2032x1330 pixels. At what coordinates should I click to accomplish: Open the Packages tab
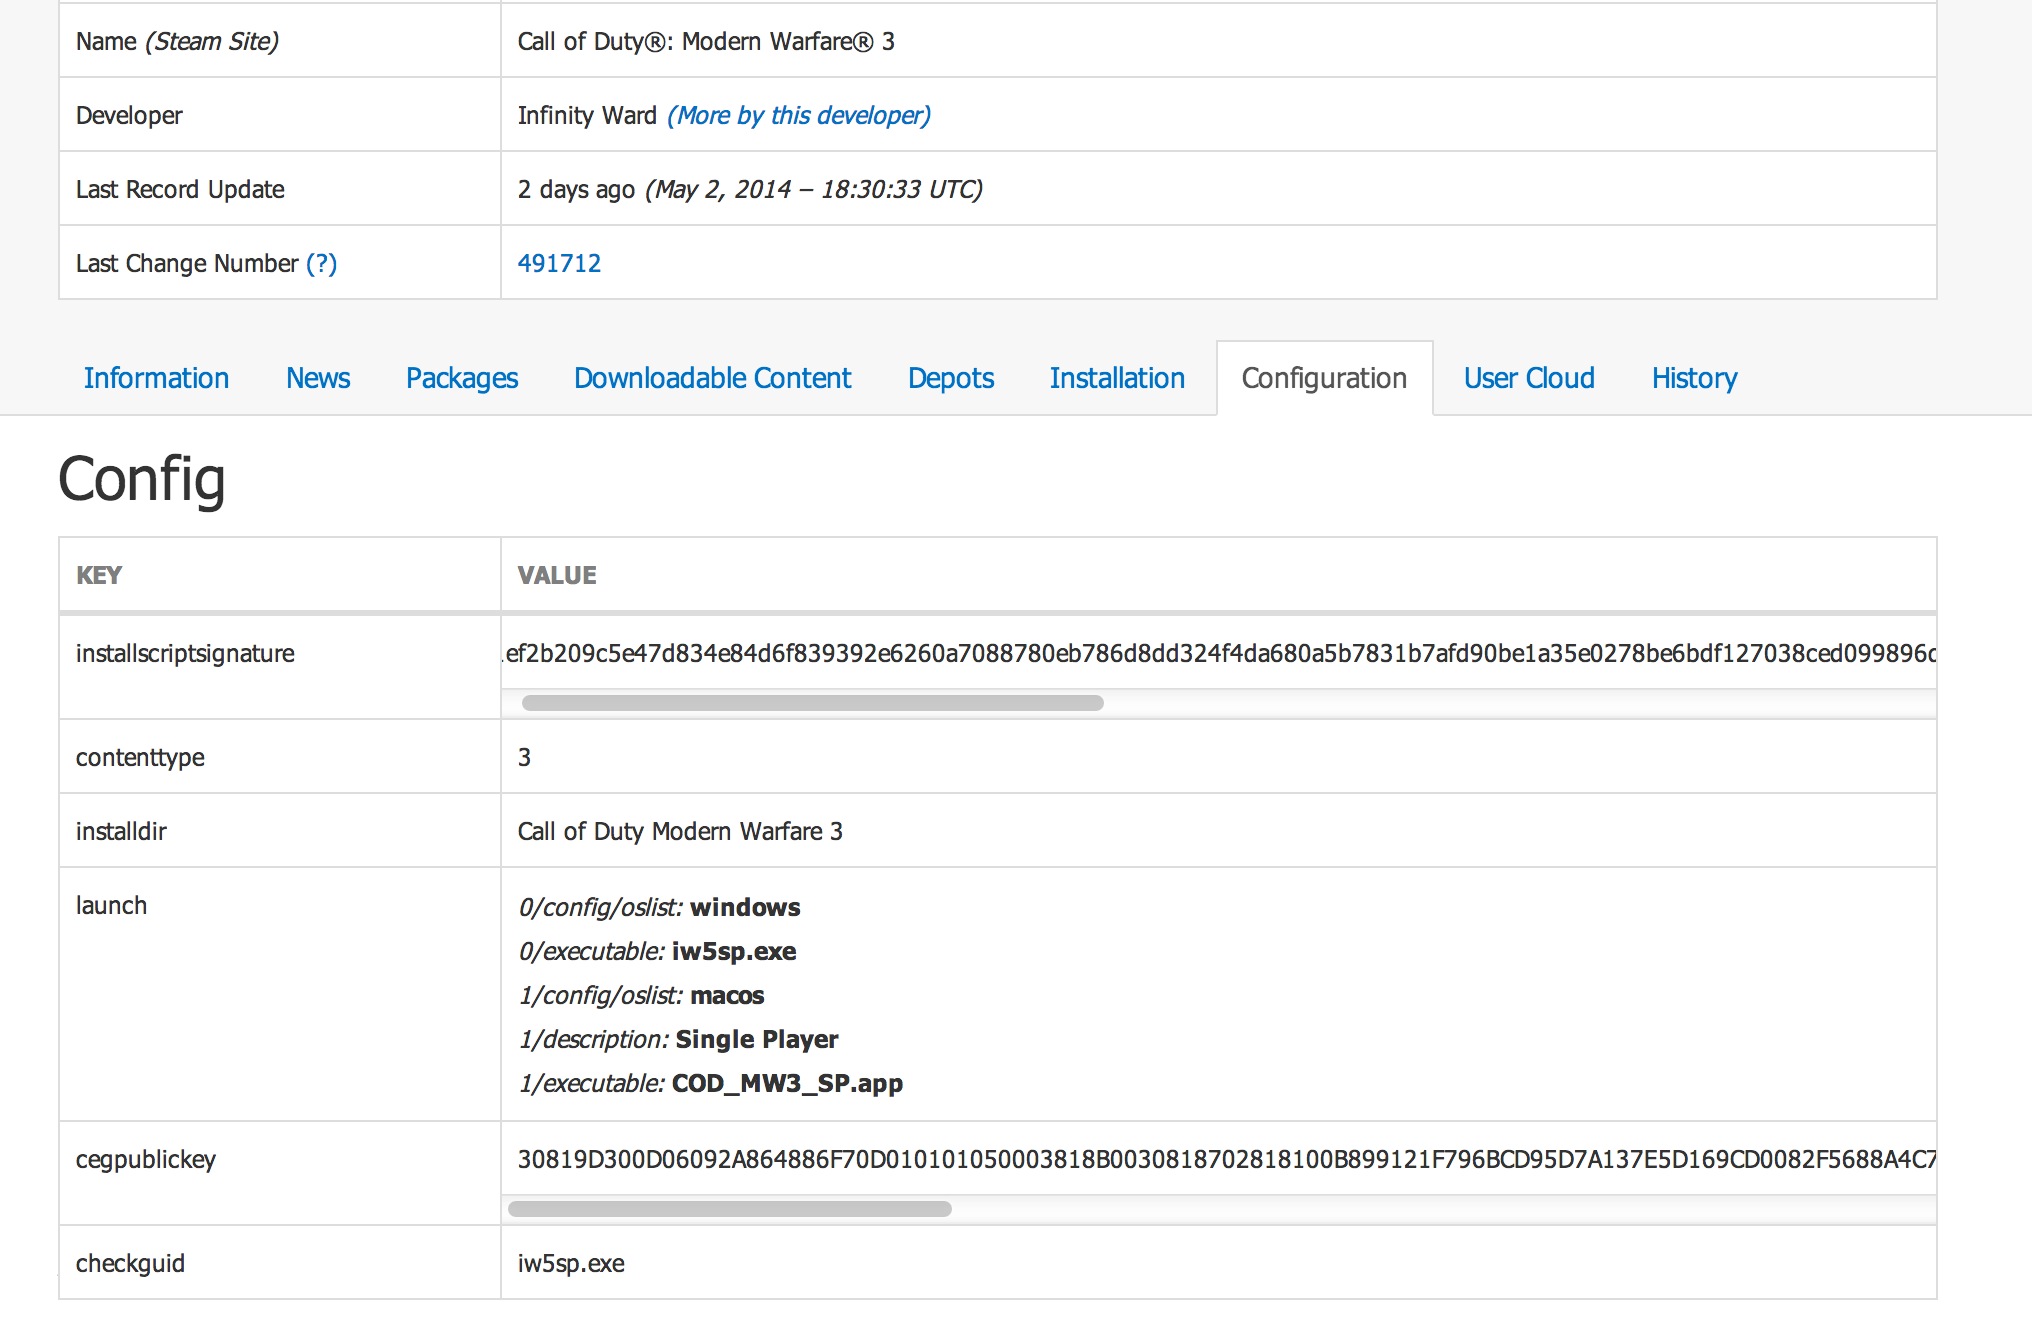[462, 378]
